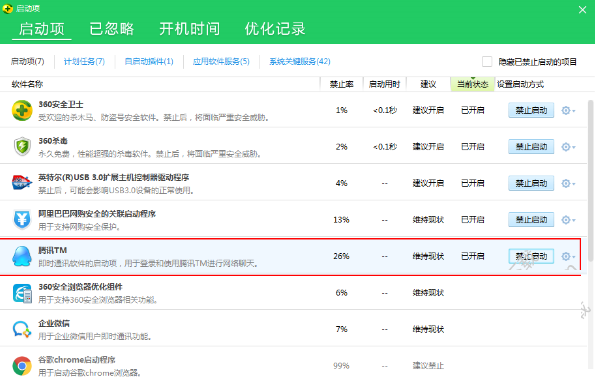This screenshot has width=595, height=378.
Task: Click 建议禁止 text in chrome row
Action: click(428, 366)
